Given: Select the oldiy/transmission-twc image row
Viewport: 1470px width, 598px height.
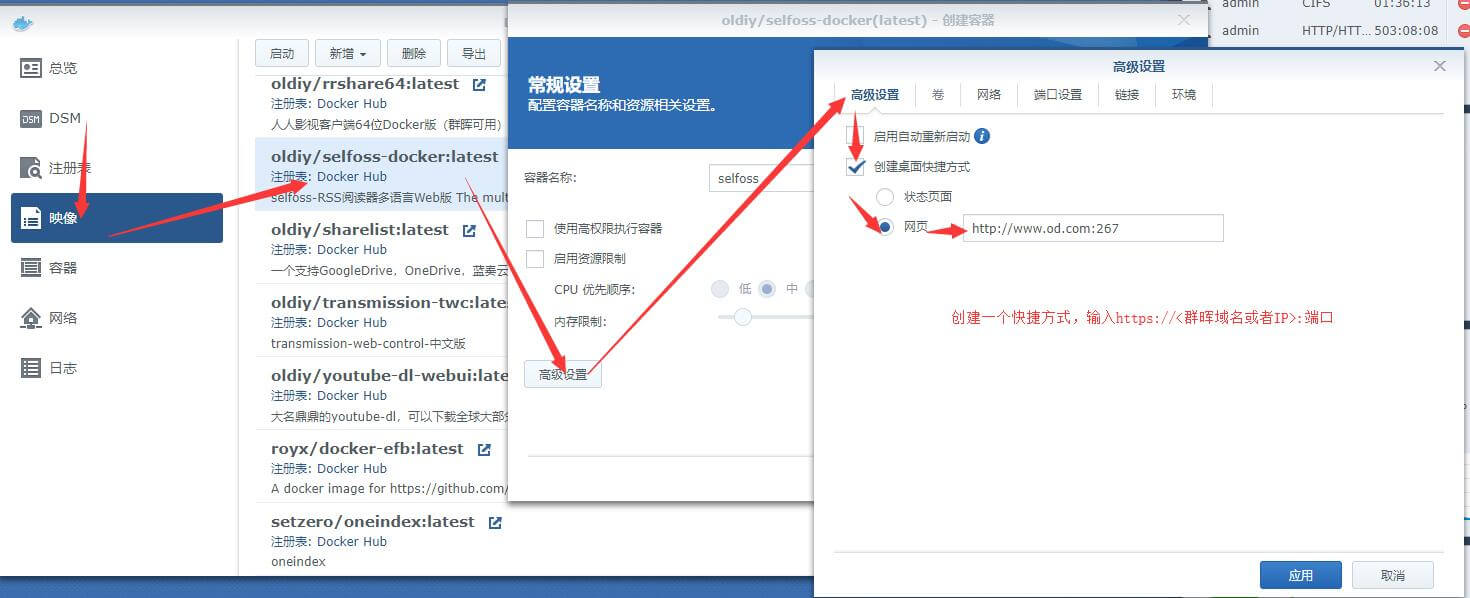Looking at the screenshot, I should tap(381, 321).
